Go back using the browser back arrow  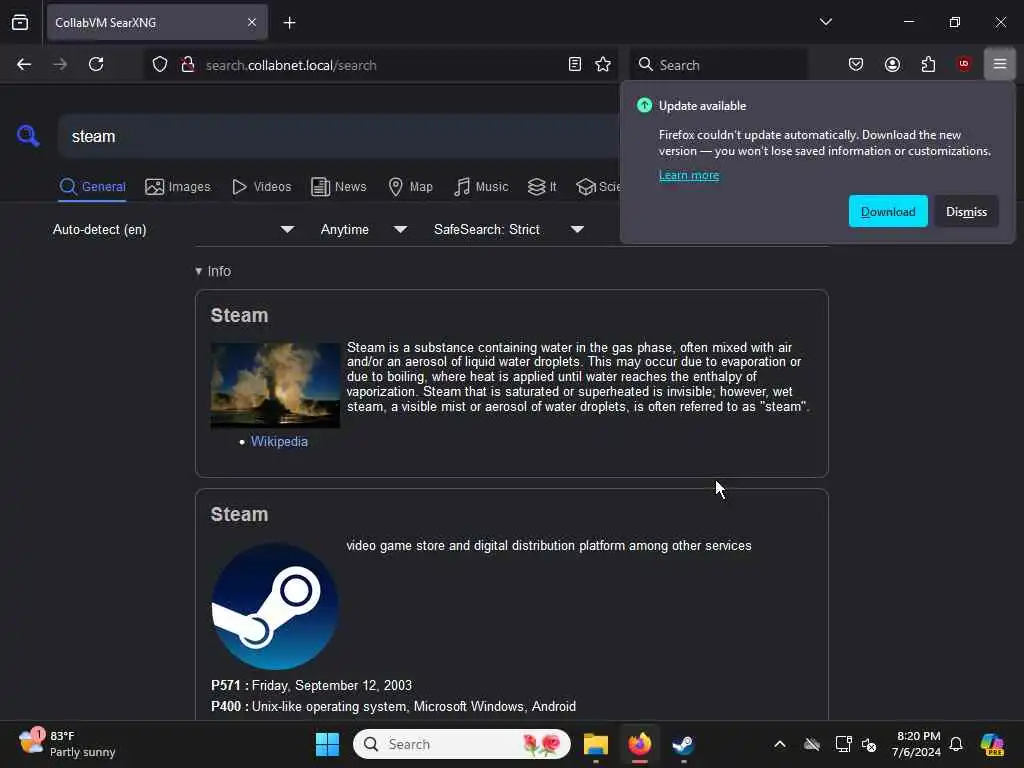tap(24, 64)
